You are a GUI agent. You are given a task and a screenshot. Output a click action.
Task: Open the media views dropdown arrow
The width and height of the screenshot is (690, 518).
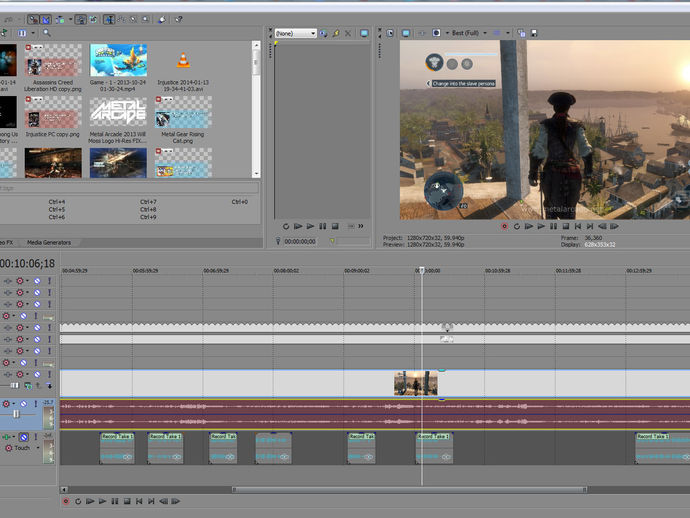pyautogui.click(x=33, y=33)
